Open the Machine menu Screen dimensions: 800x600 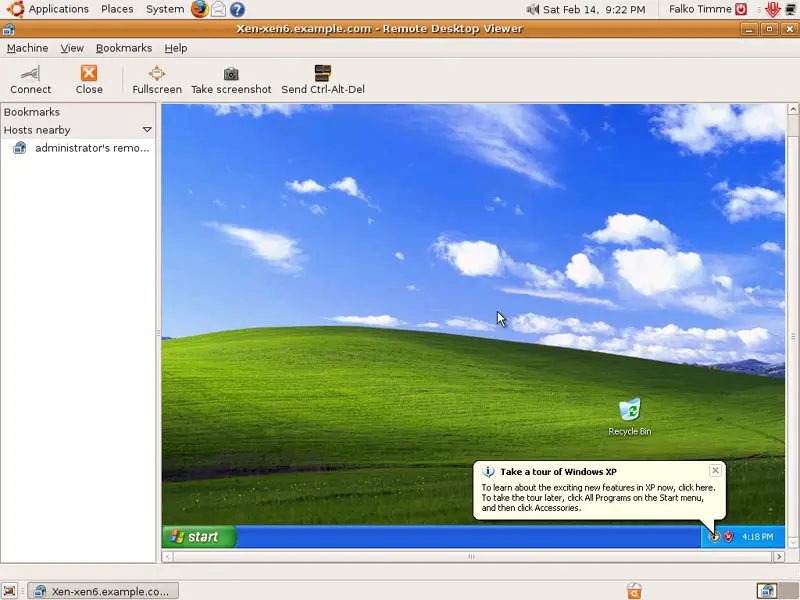tap(28, 48)
